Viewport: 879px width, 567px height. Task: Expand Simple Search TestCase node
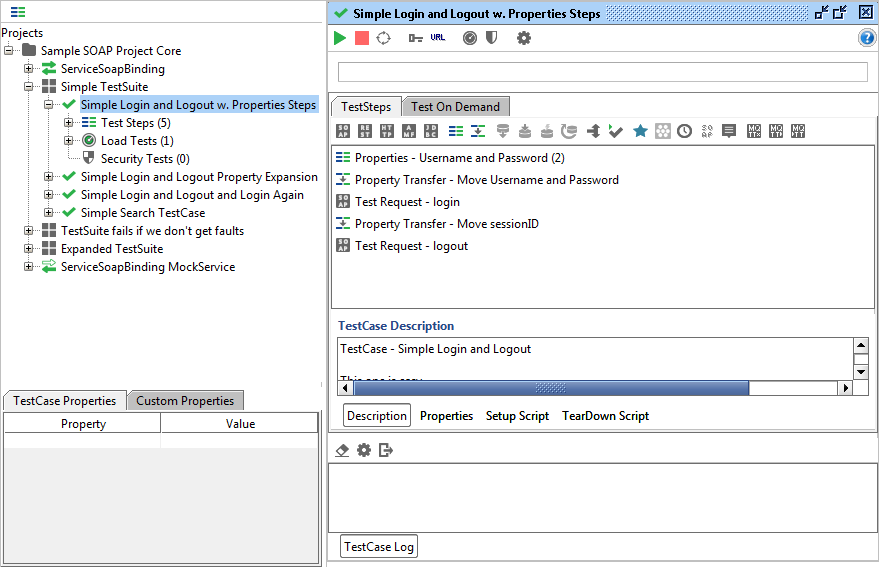tap(49, 213)
